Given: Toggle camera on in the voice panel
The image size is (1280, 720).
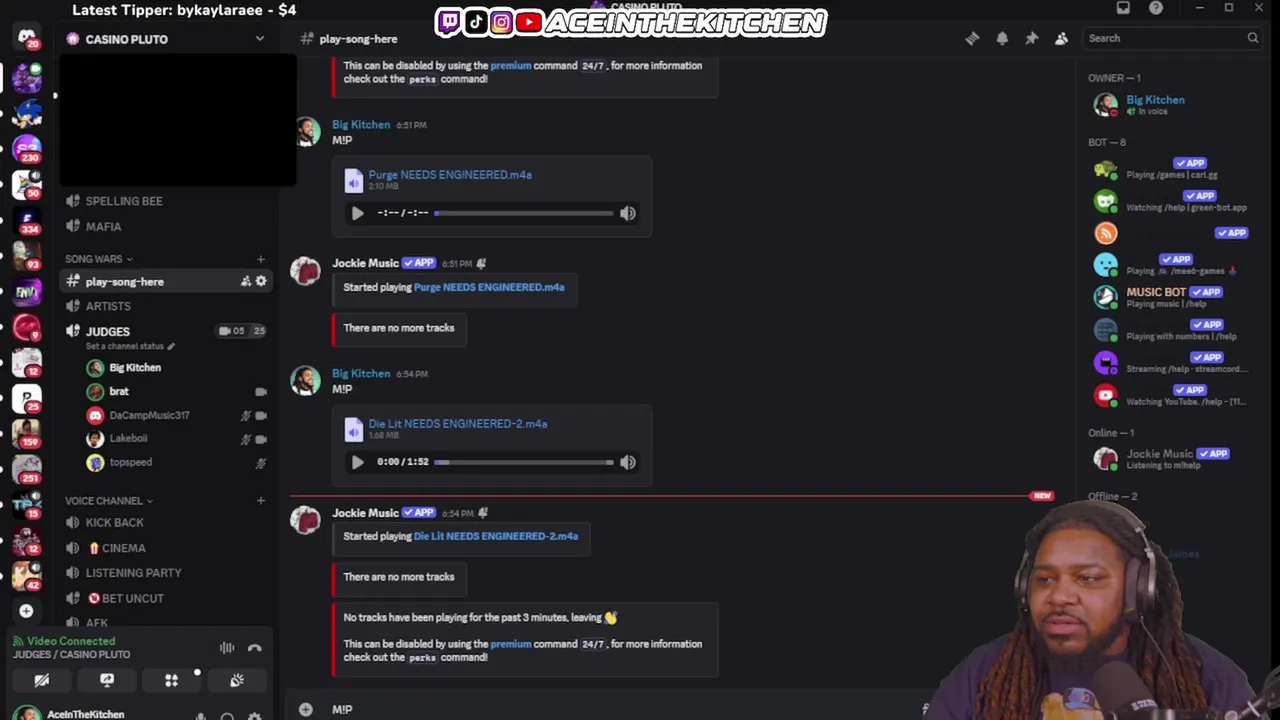Looking at the screenshot, I should tap(42, 680).
